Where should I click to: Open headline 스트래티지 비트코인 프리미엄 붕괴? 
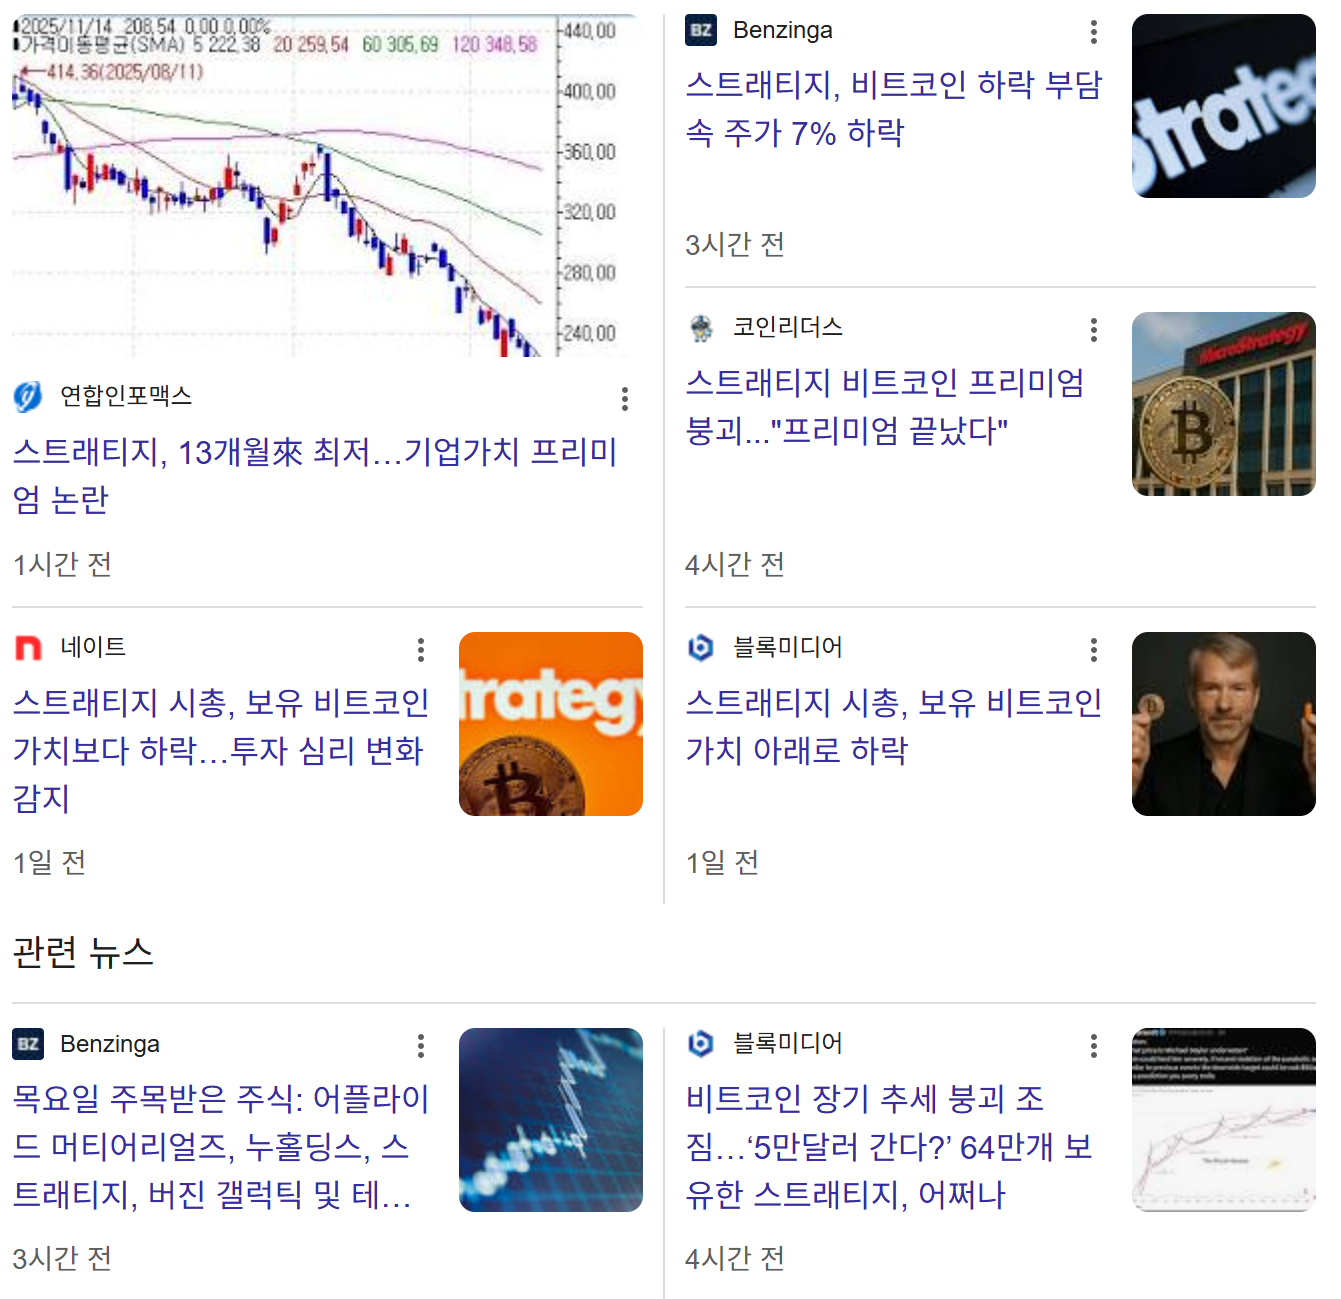tap(885, 406)
